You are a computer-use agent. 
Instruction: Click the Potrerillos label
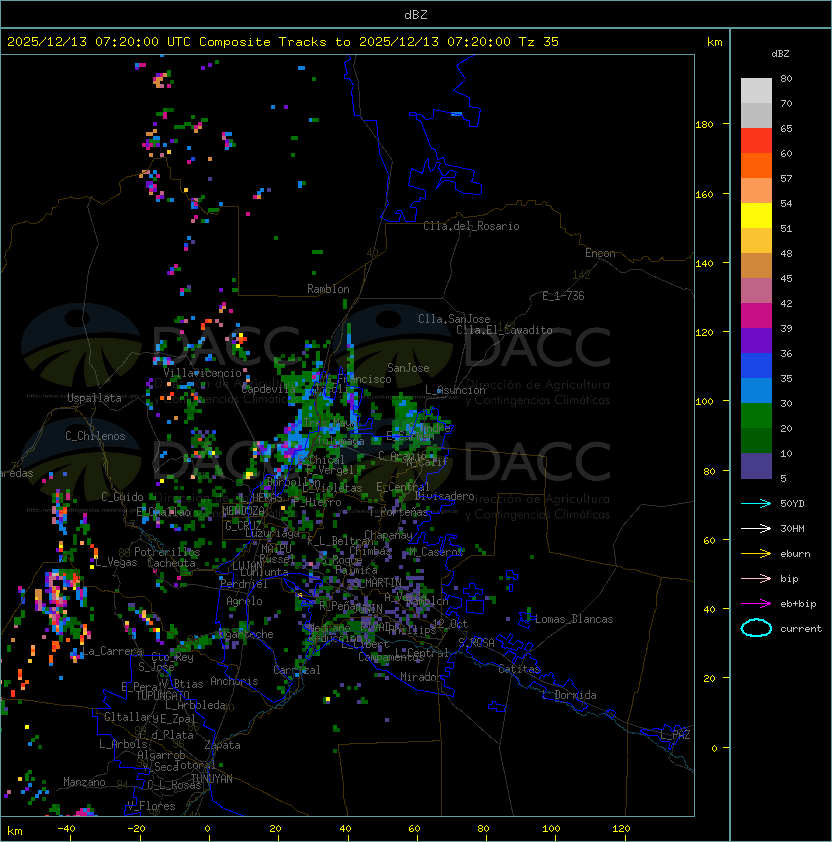coord(167,552)
